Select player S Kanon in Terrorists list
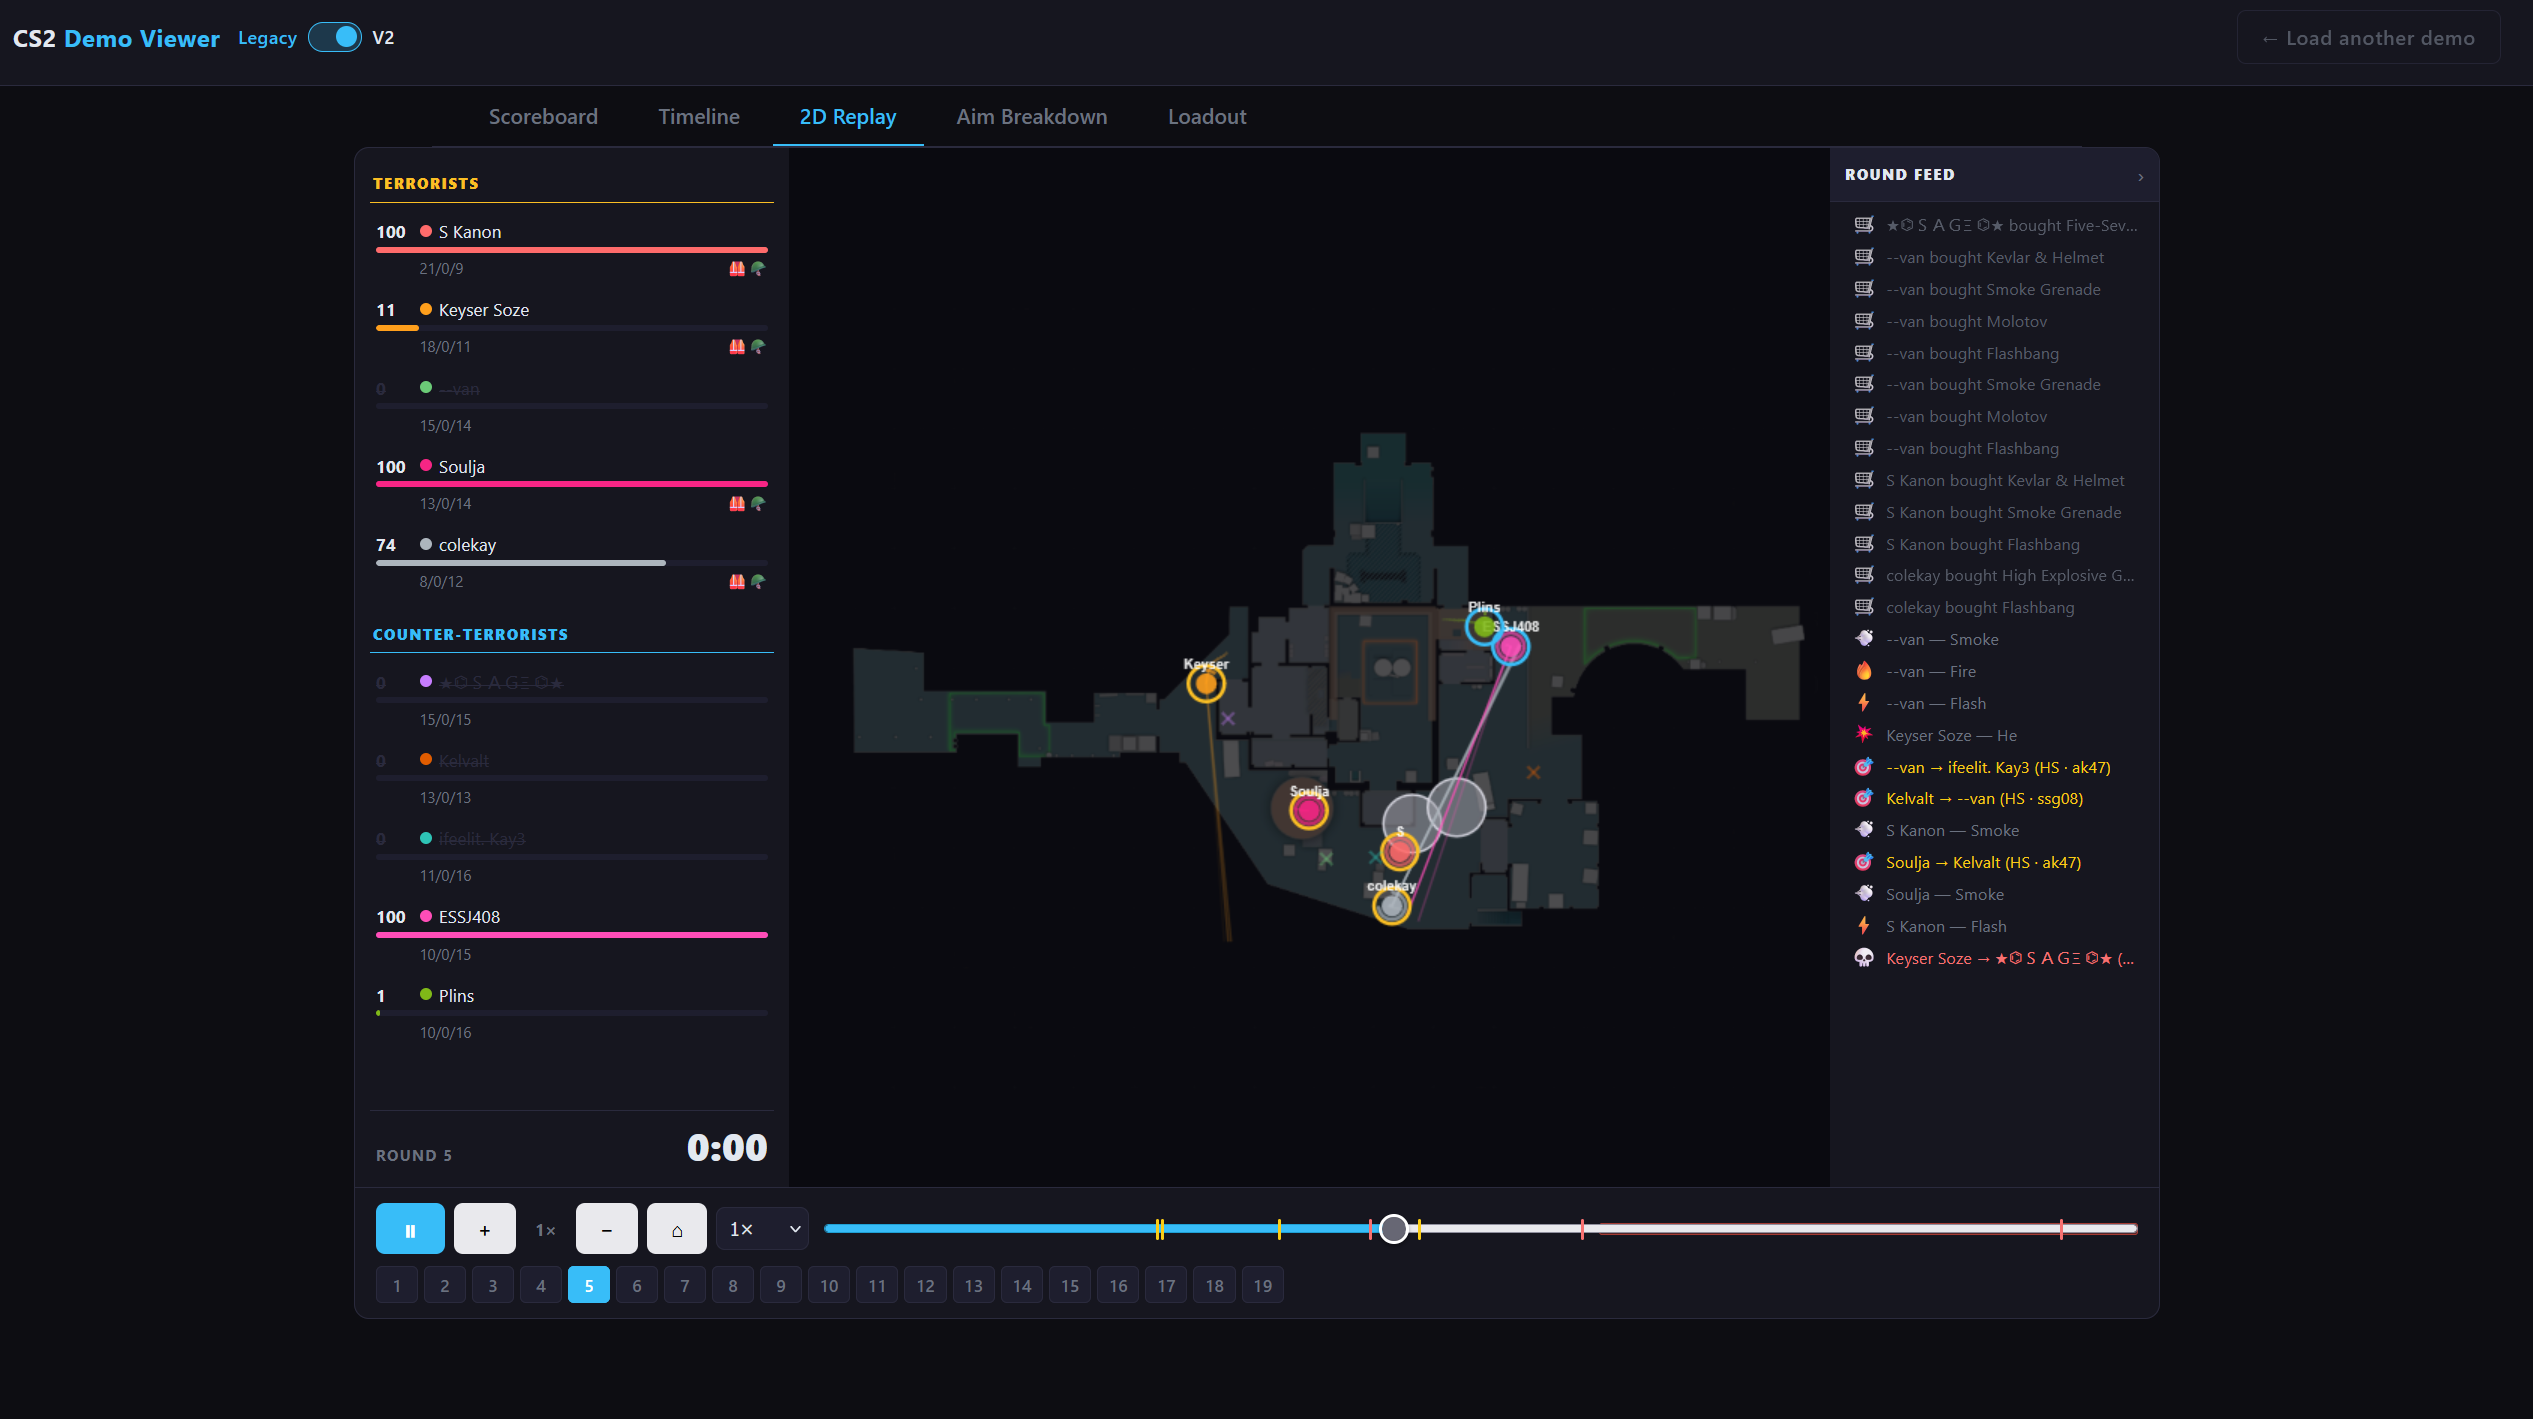Viewport: 2533px width, 1419px height. point(572,248)
